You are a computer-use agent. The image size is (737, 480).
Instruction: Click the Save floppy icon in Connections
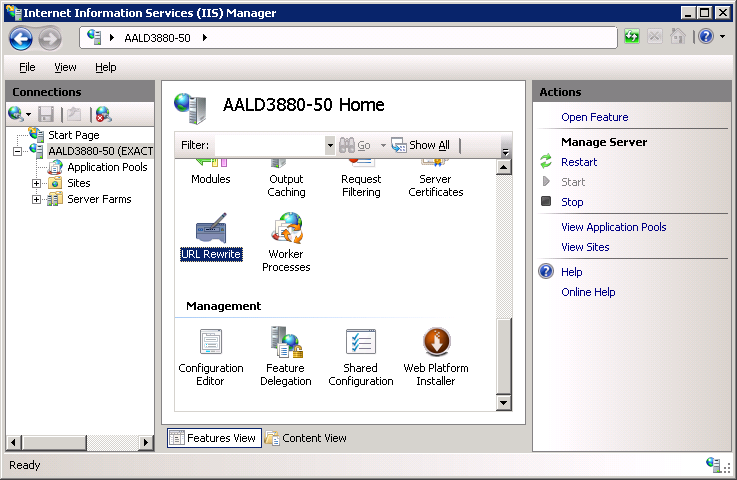(46, 114)
